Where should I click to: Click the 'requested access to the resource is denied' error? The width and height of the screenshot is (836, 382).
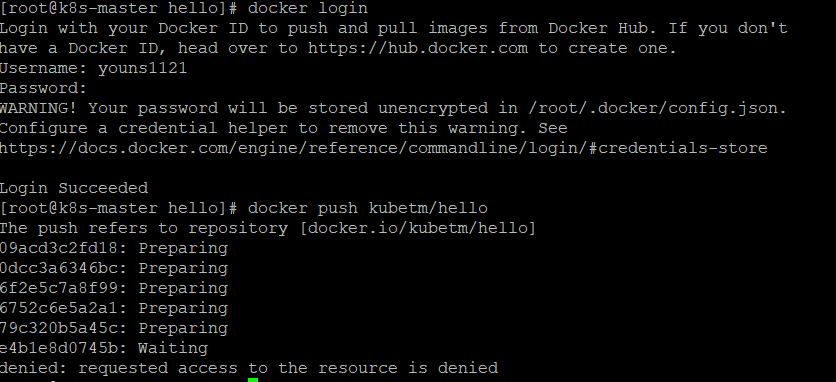(x=288, y=368)
